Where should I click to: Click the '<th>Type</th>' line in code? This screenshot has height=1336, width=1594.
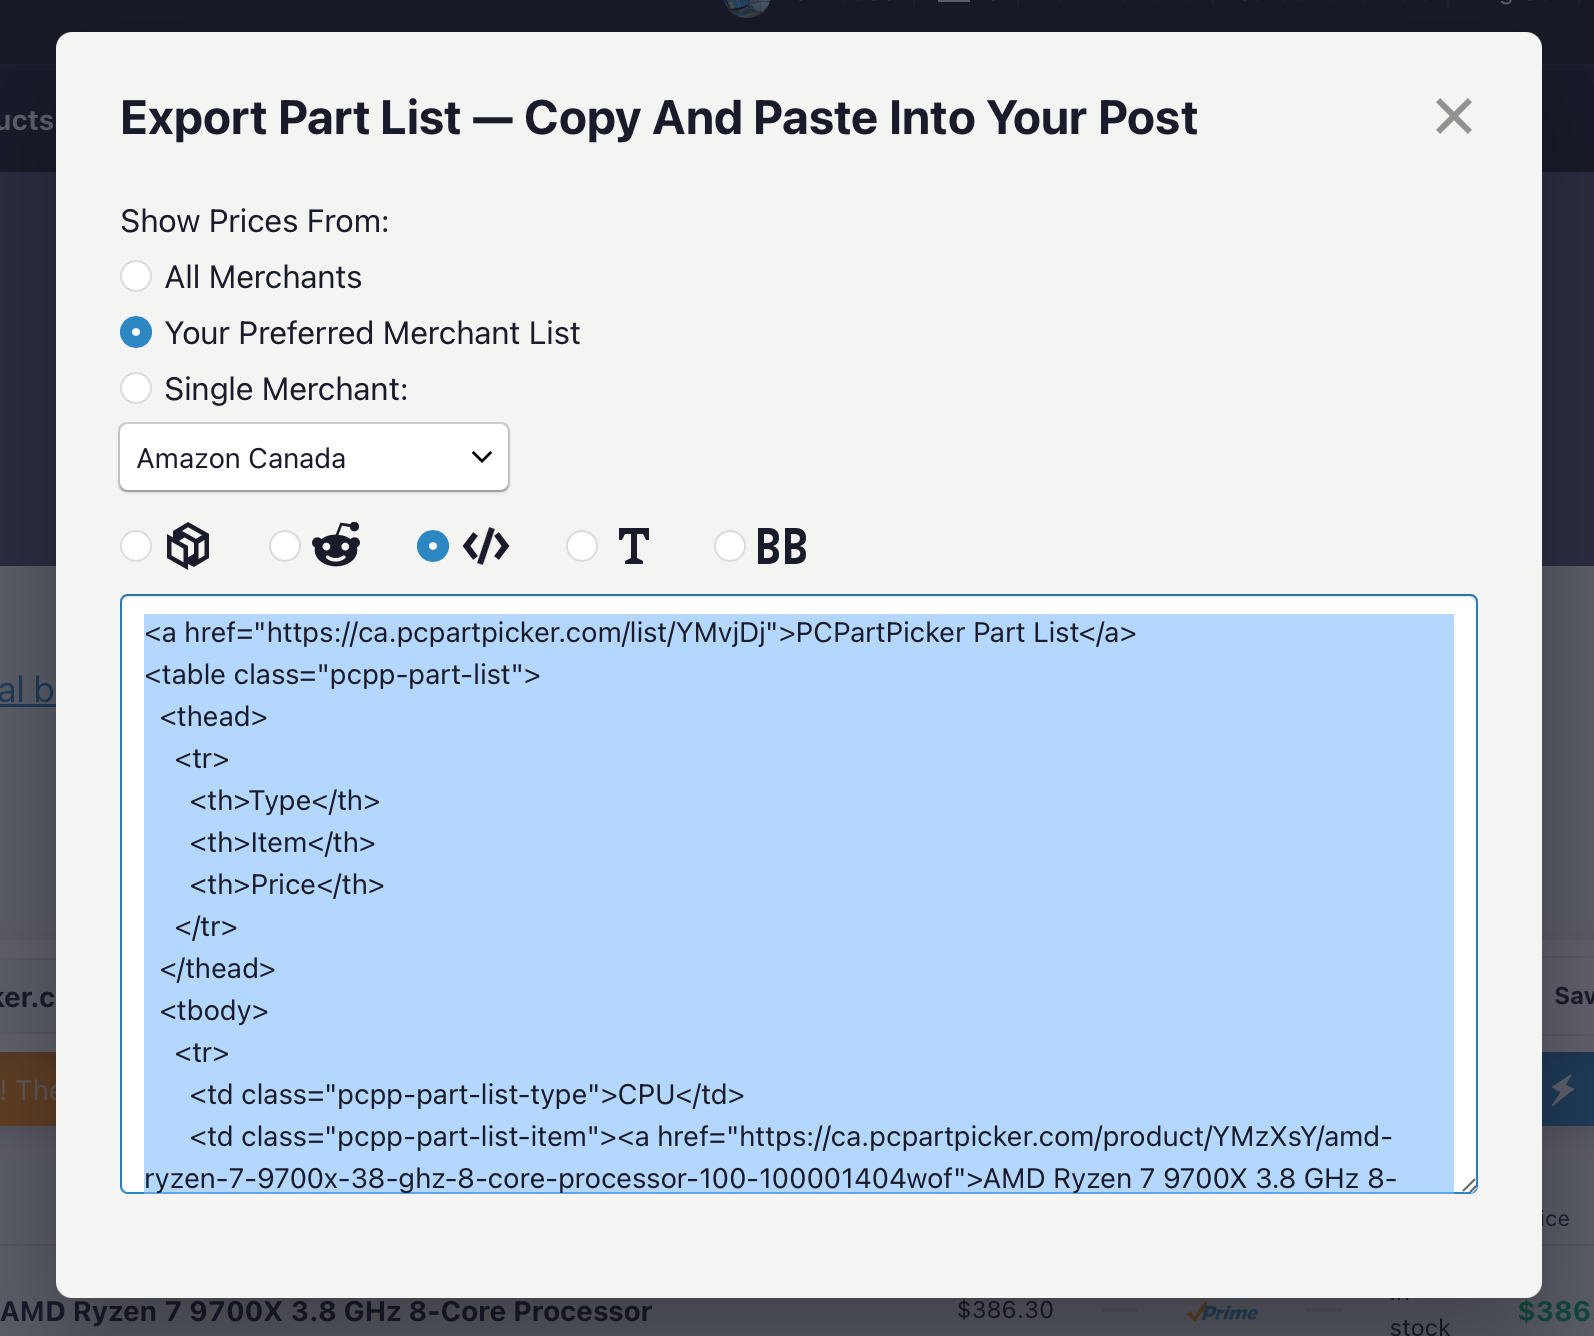[285, 801]
